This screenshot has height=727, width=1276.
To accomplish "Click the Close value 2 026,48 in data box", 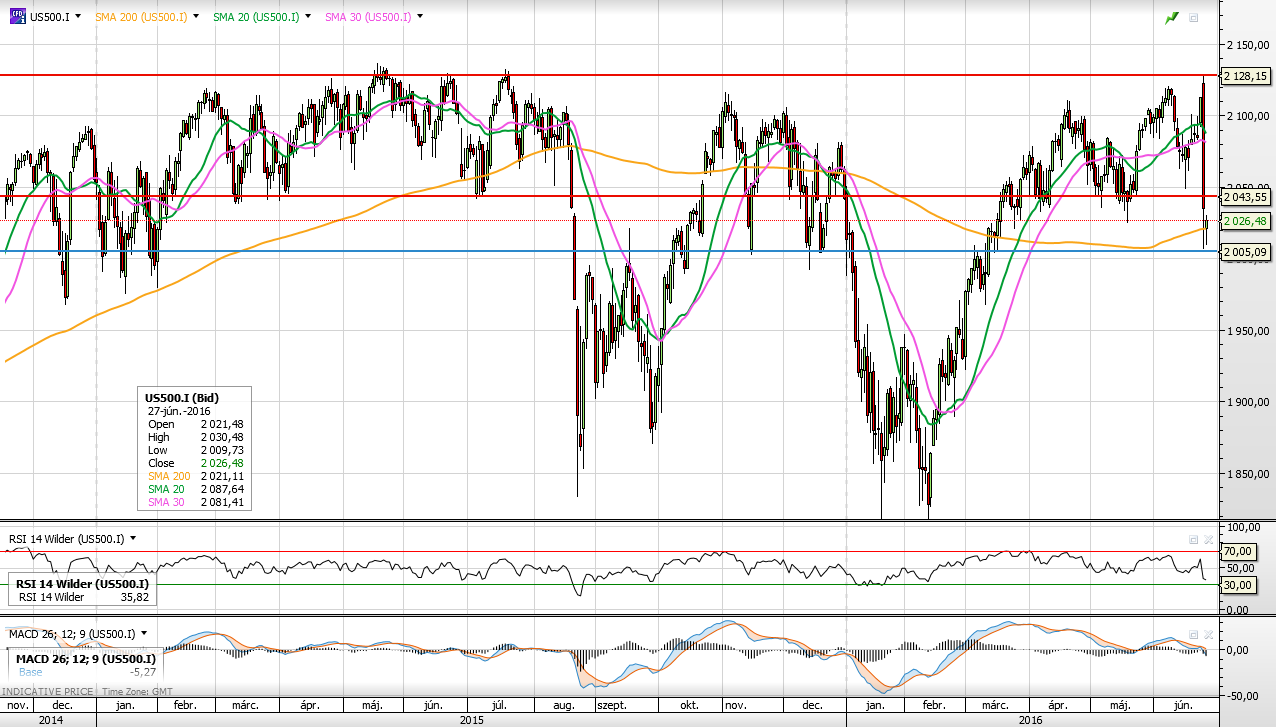I will [222, 463].
